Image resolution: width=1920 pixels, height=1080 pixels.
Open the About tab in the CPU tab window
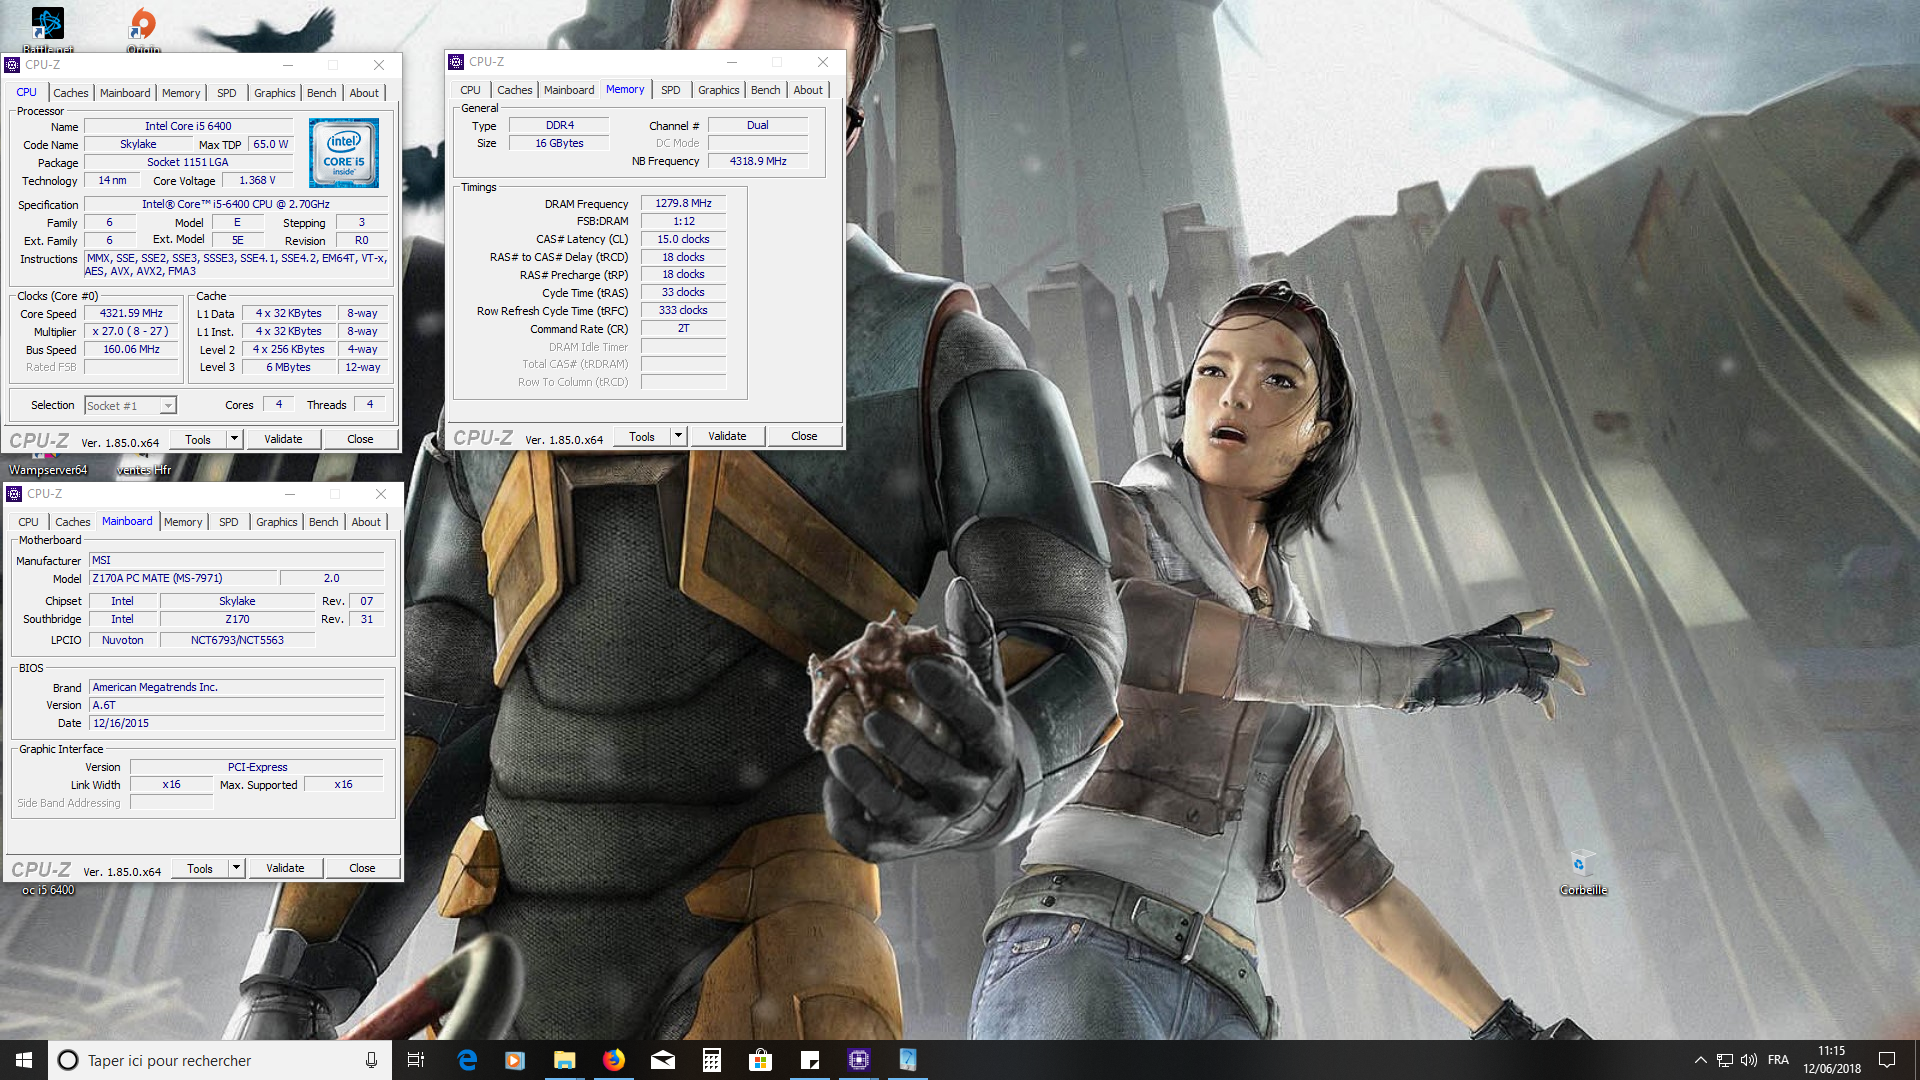[364, 93]
